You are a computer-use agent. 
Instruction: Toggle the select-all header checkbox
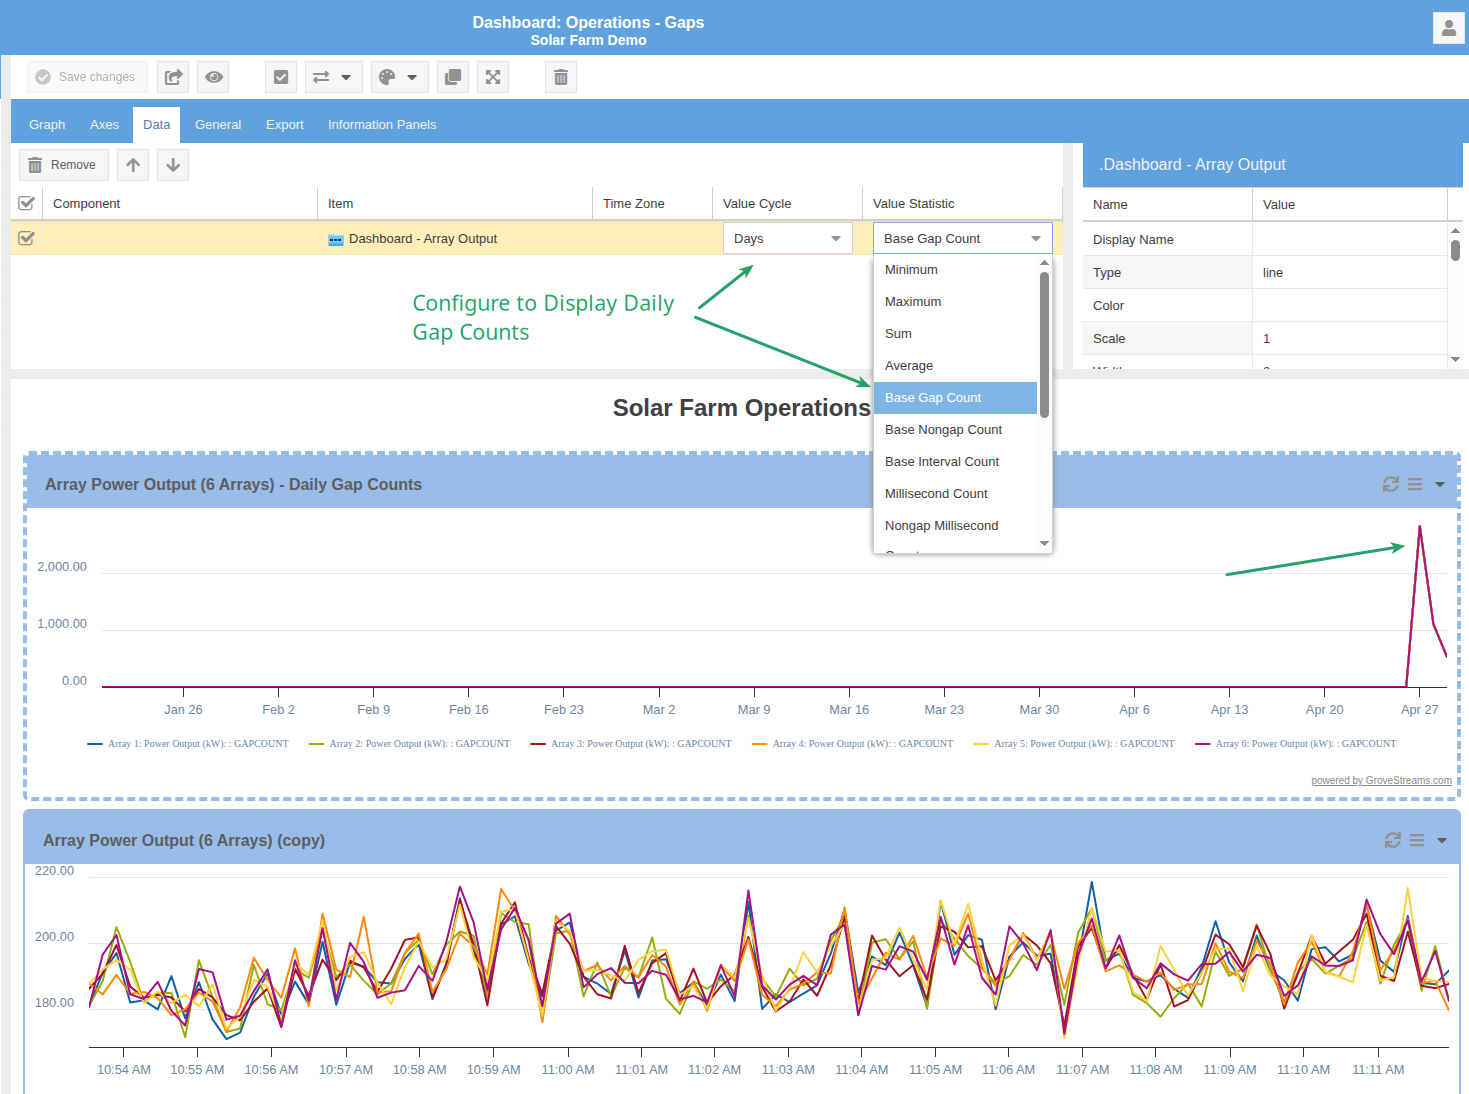coord(27,203)
